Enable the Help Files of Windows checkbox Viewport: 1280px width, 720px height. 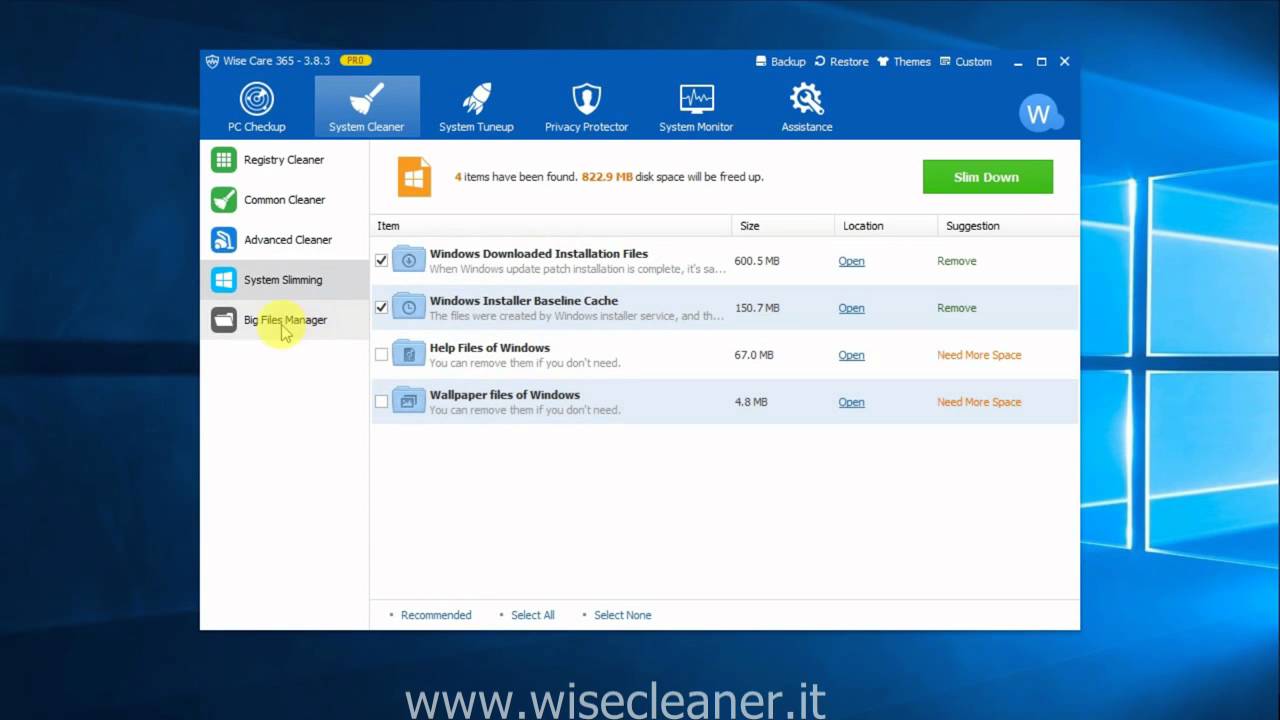pos(381,354)
